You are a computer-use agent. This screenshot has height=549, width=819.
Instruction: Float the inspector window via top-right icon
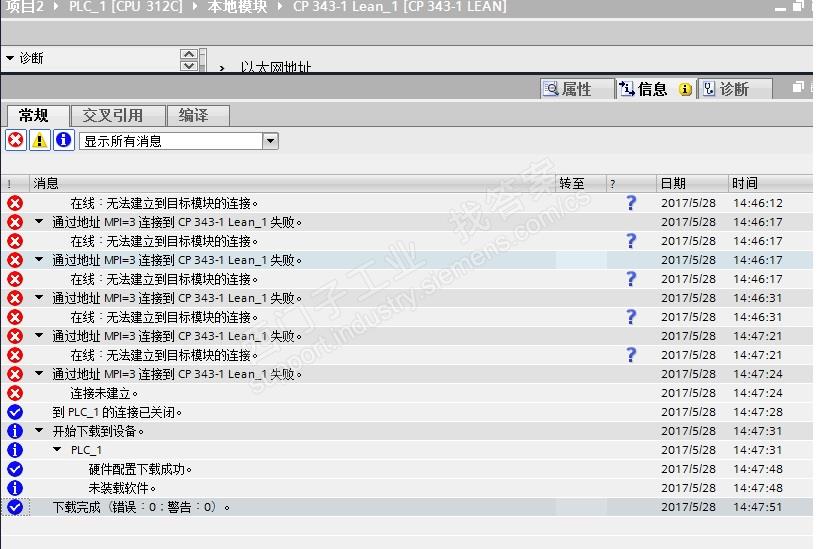click(798, 87)
